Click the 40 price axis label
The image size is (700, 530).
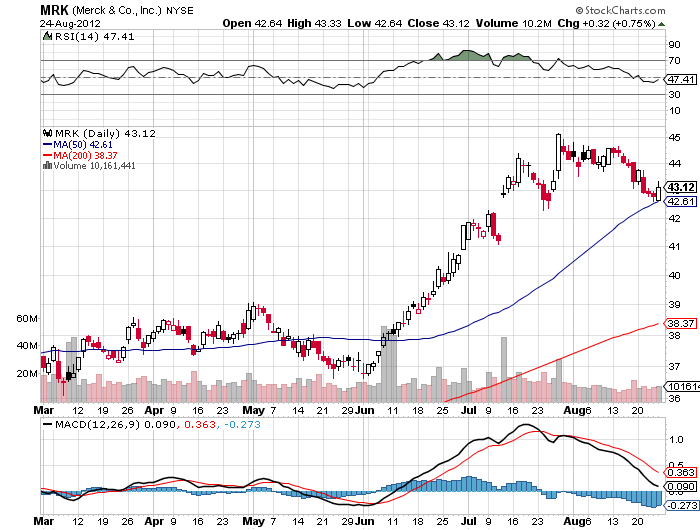[674, 275]
